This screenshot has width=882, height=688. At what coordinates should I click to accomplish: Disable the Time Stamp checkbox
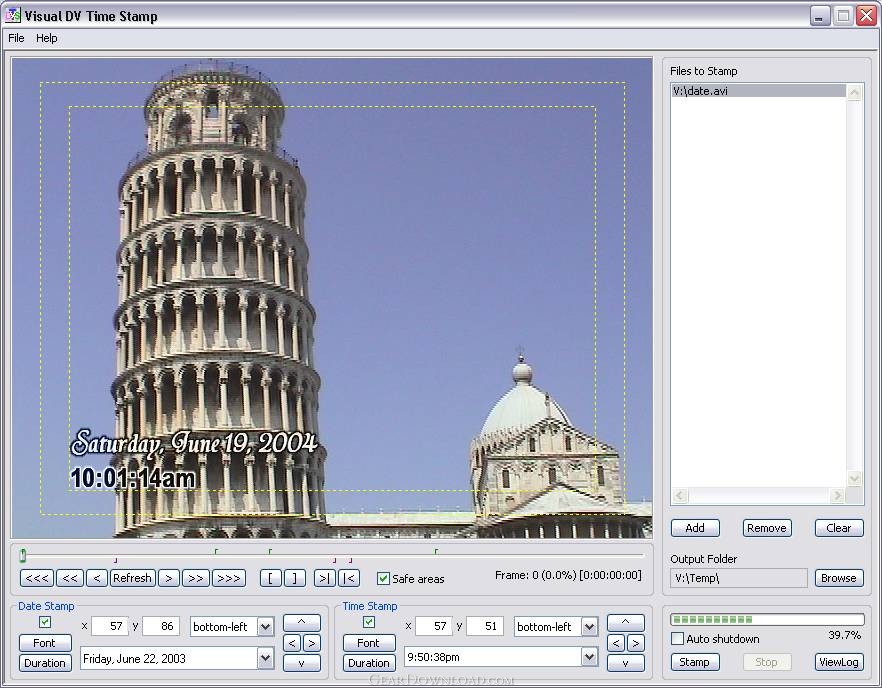[x=369, y=622]
